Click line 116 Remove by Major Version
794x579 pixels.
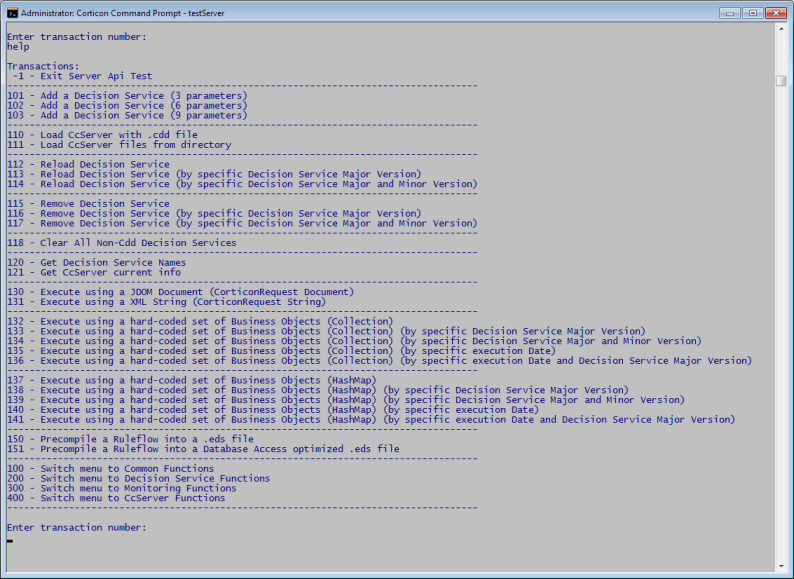coord(214,213)
